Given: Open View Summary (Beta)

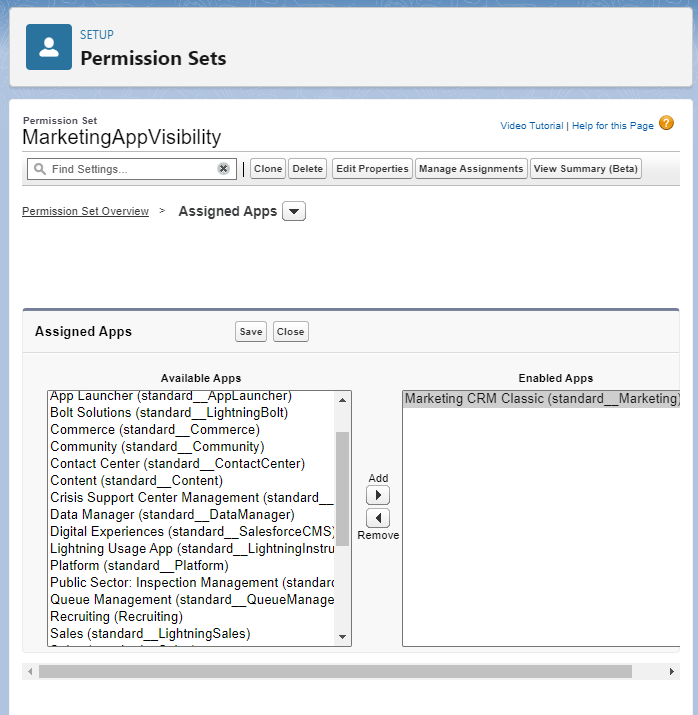Looking at the screenshot, I should pos(586,169).
